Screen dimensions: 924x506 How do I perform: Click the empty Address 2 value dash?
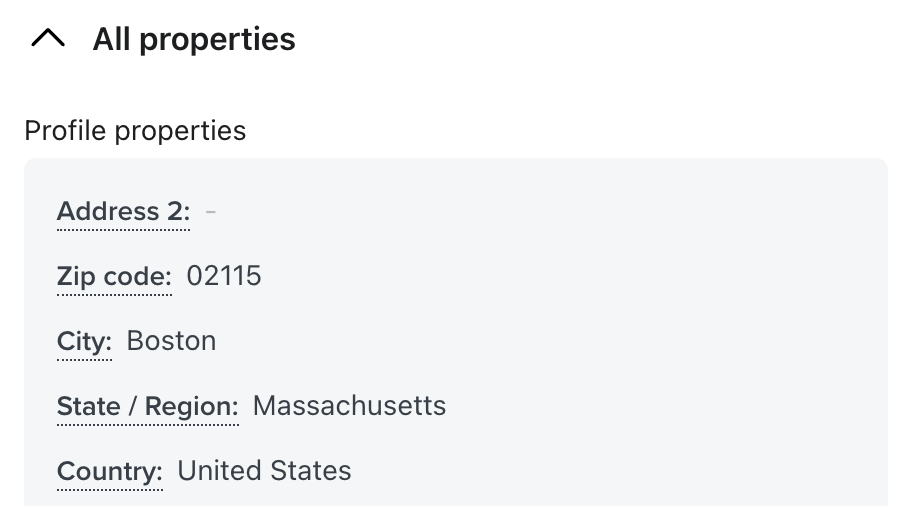(x=211, y=211)
